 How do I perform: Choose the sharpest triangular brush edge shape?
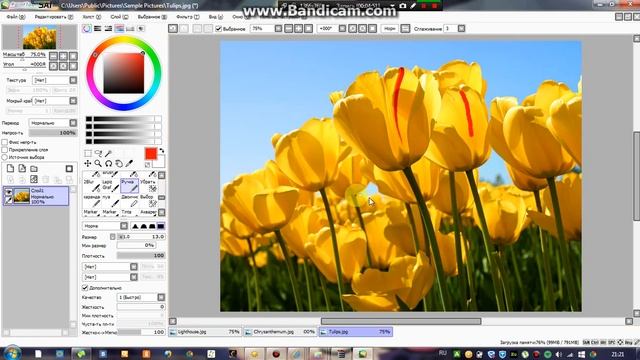click(135, 226)
